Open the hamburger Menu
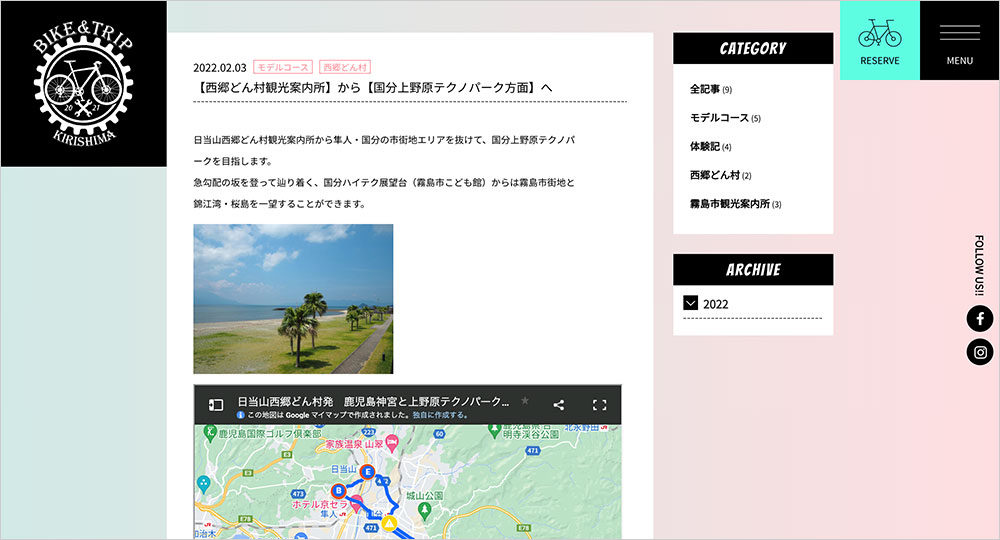 959,40
